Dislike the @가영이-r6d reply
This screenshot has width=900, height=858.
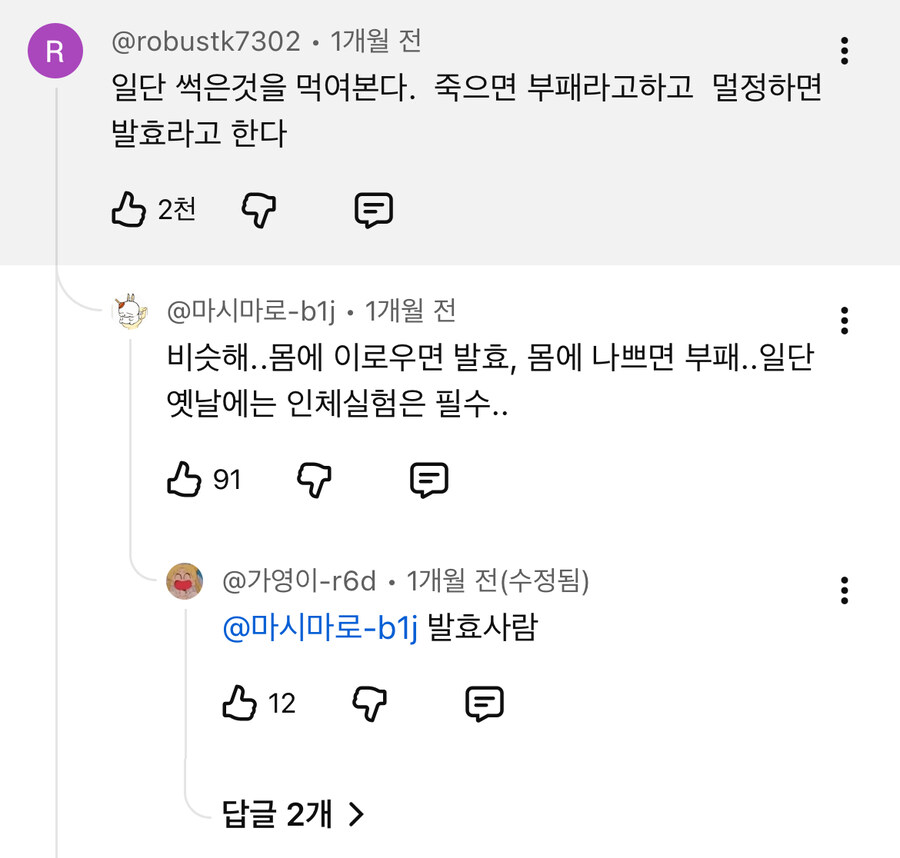(x=370, y=703)
